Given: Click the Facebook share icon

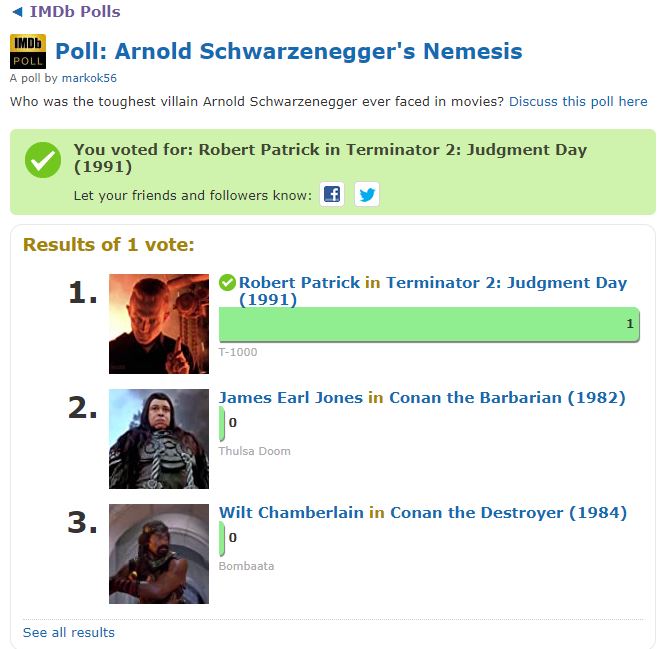Looking at the screenshot, I should pyautogui.click(x=332, y=195).
